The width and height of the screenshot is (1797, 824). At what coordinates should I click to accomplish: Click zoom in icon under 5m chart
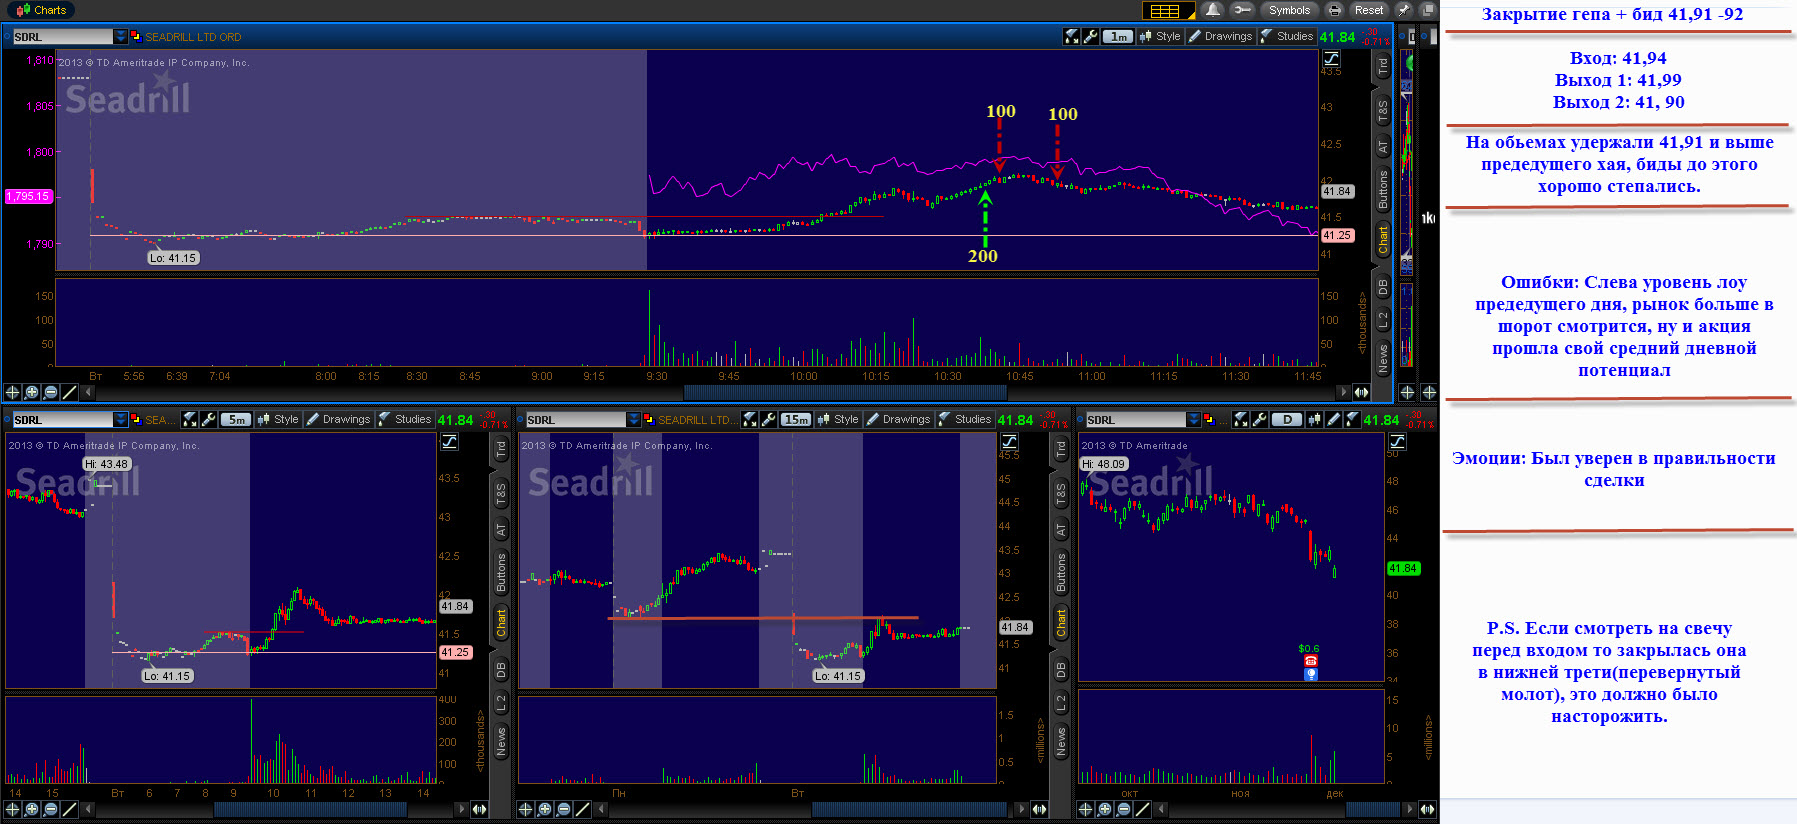point(31,809)
